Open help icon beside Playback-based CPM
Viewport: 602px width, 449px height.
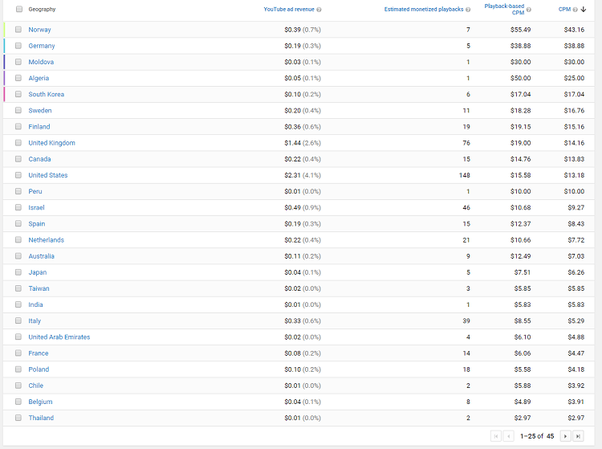coord(529,10)
